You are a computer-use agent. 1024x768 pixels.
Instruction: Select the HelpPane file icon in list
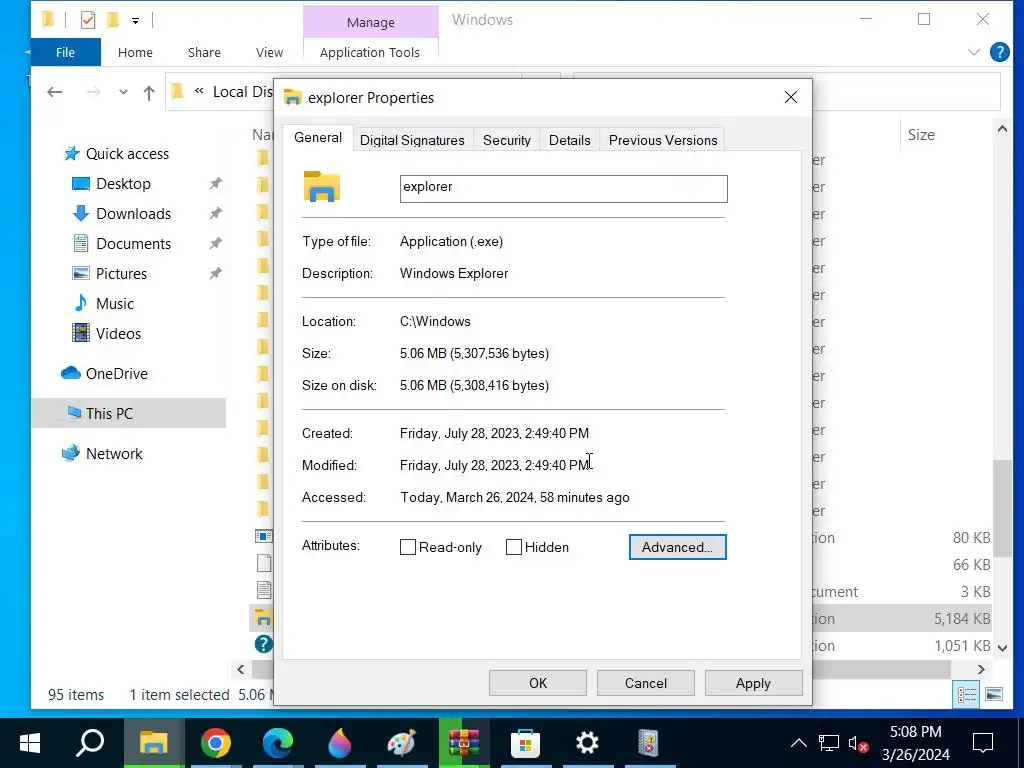point(263,645)
